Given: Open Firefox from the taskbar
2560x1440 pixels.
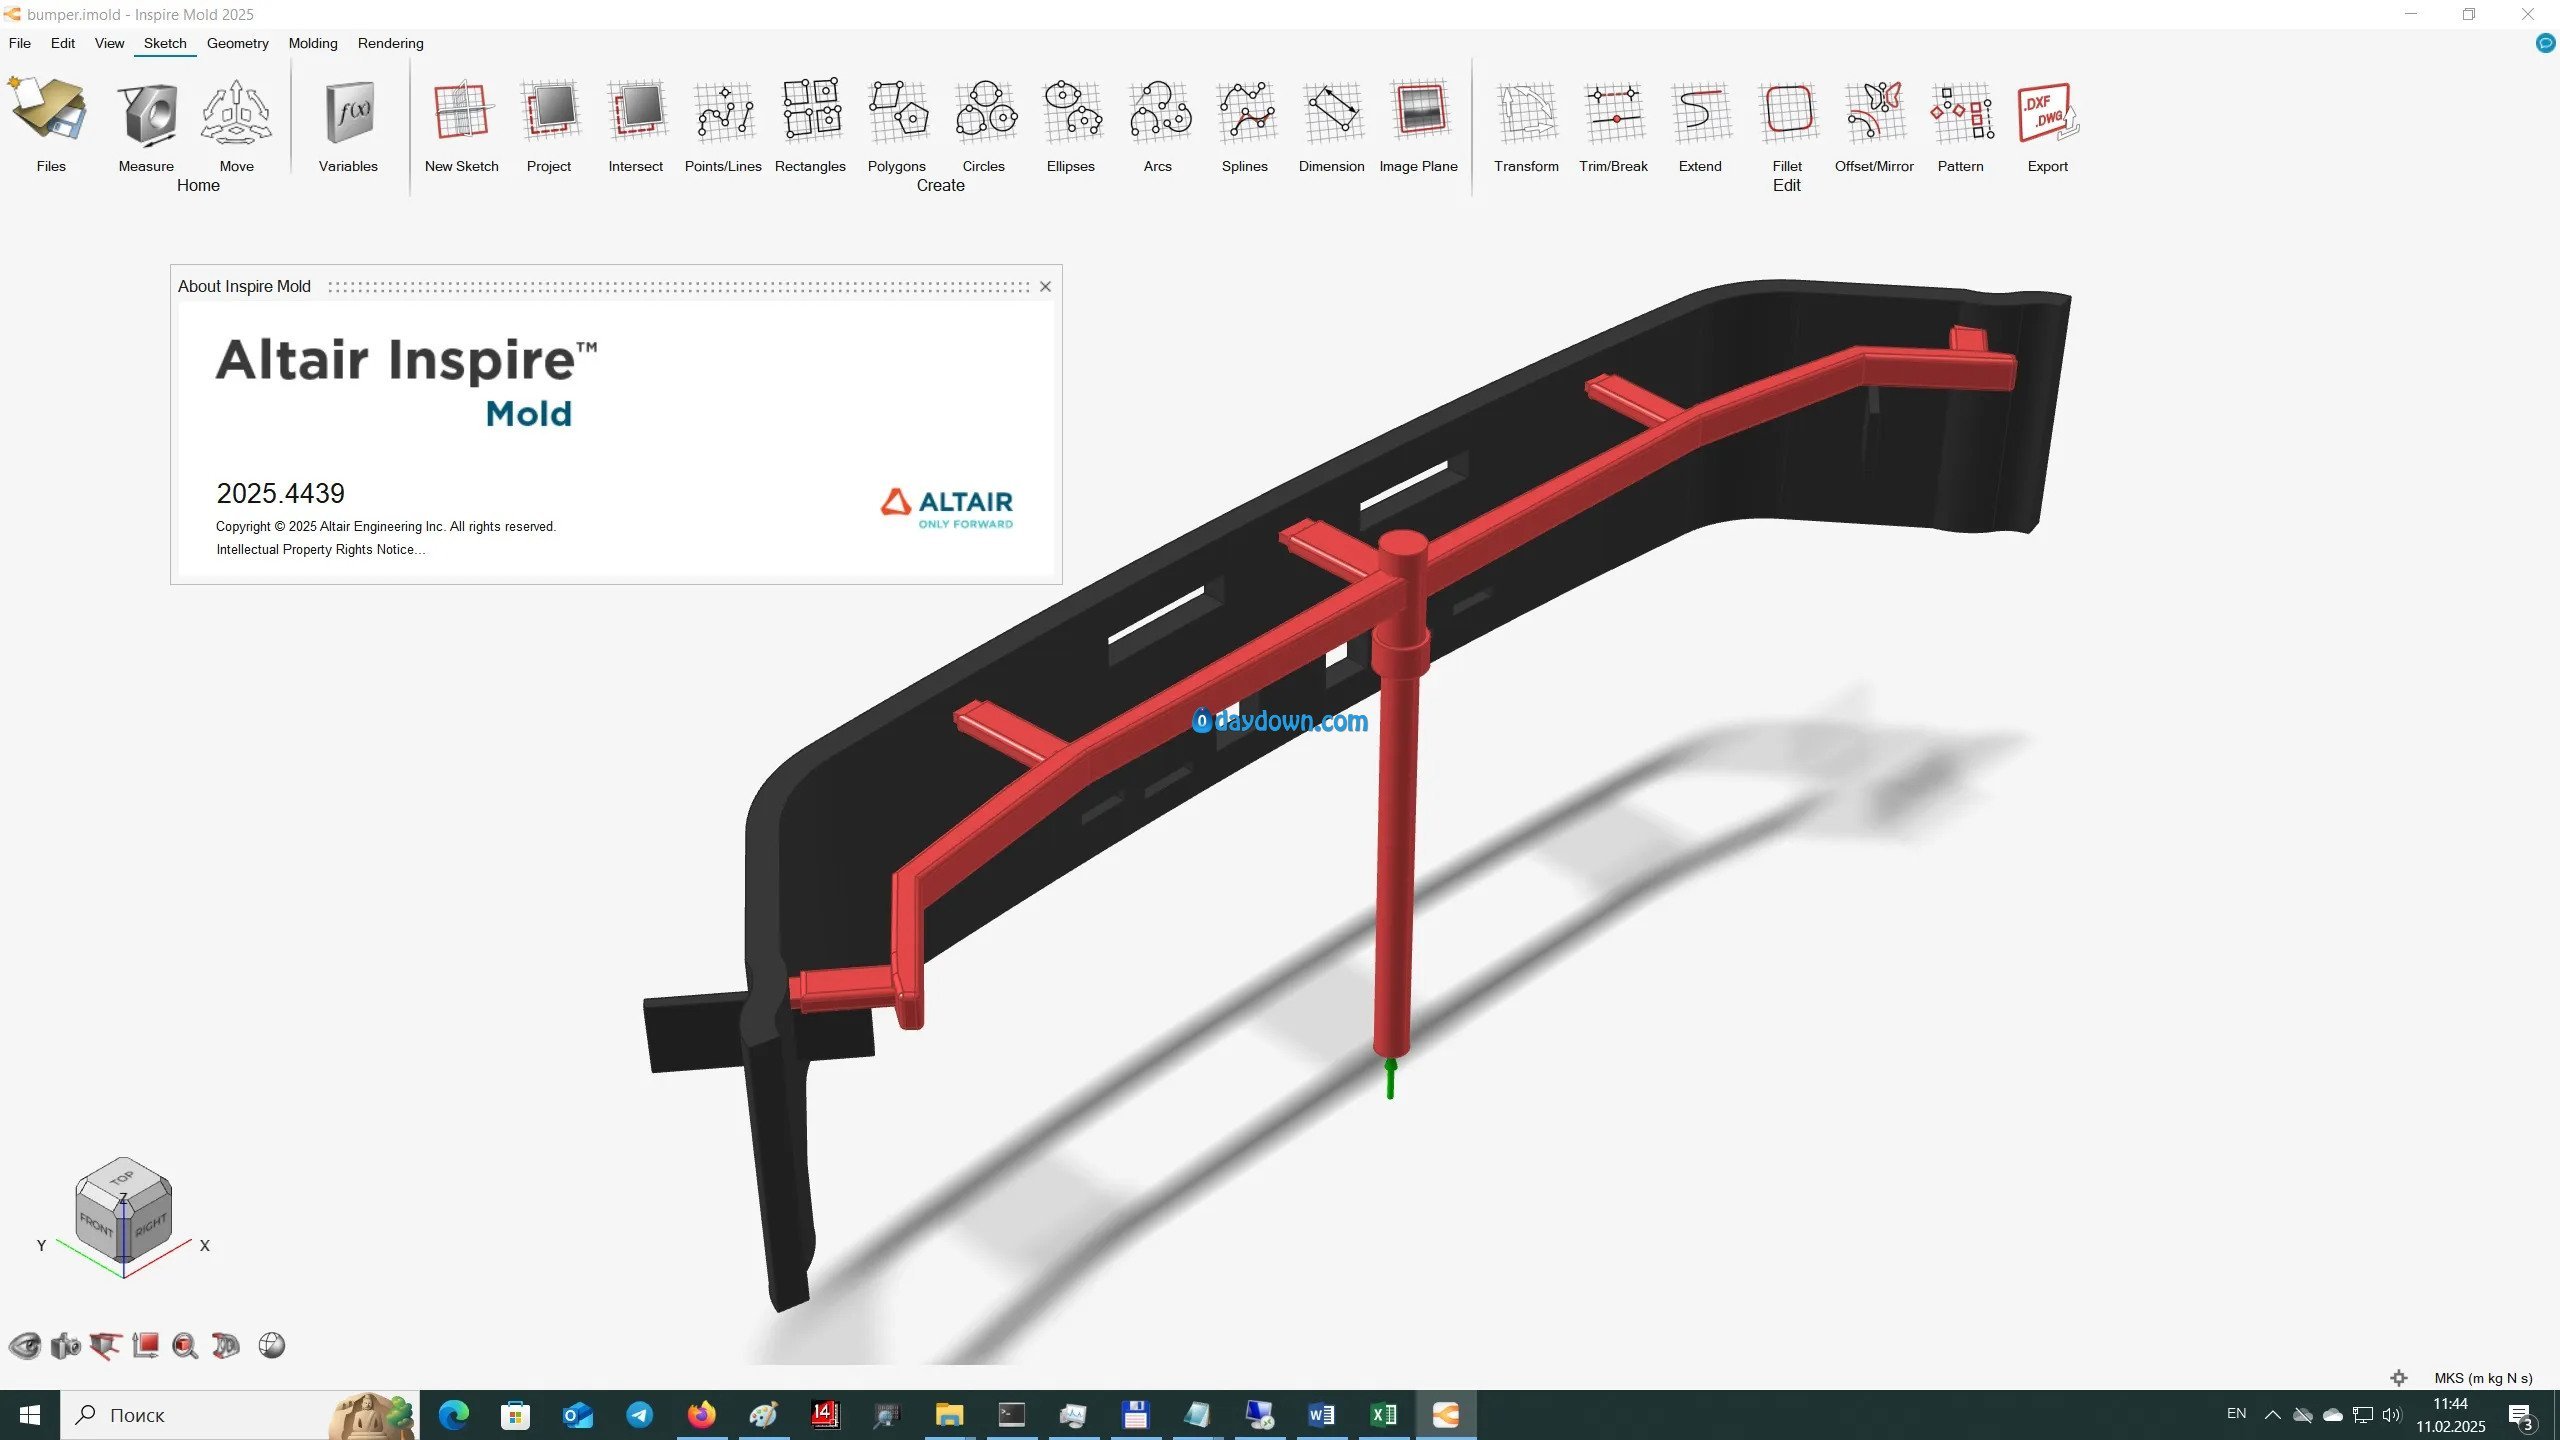Looking at the screenshot, I should pos(701,1415).
